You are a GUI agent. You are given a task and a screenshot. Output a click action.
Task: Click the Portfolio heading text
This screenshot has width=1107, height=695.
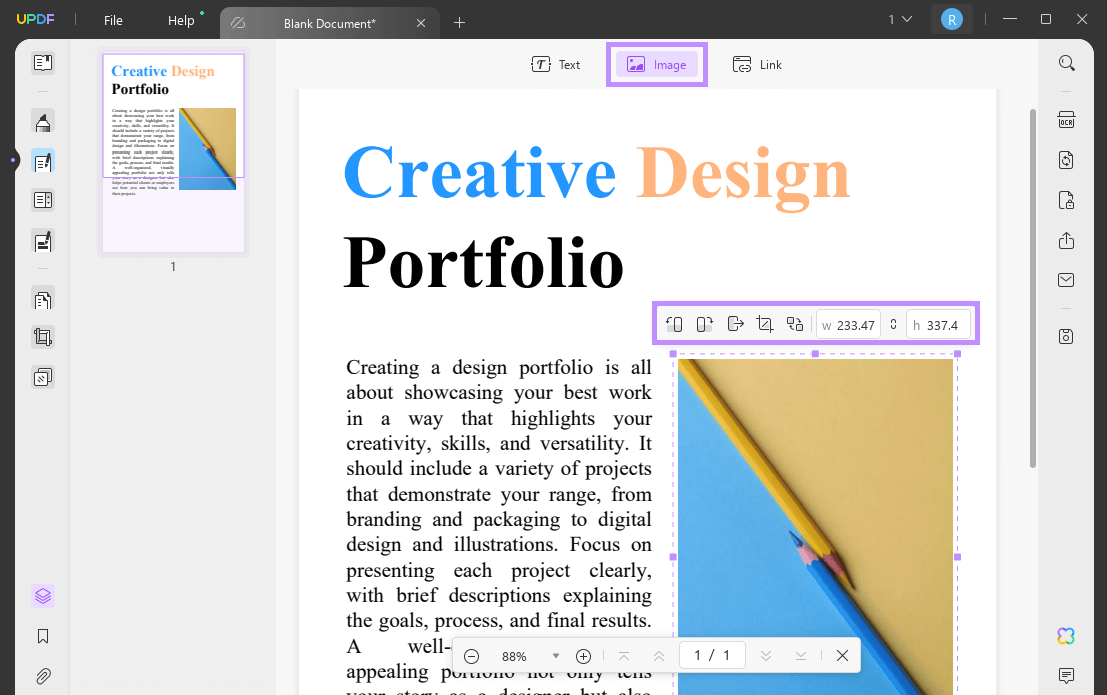[484, 264]
